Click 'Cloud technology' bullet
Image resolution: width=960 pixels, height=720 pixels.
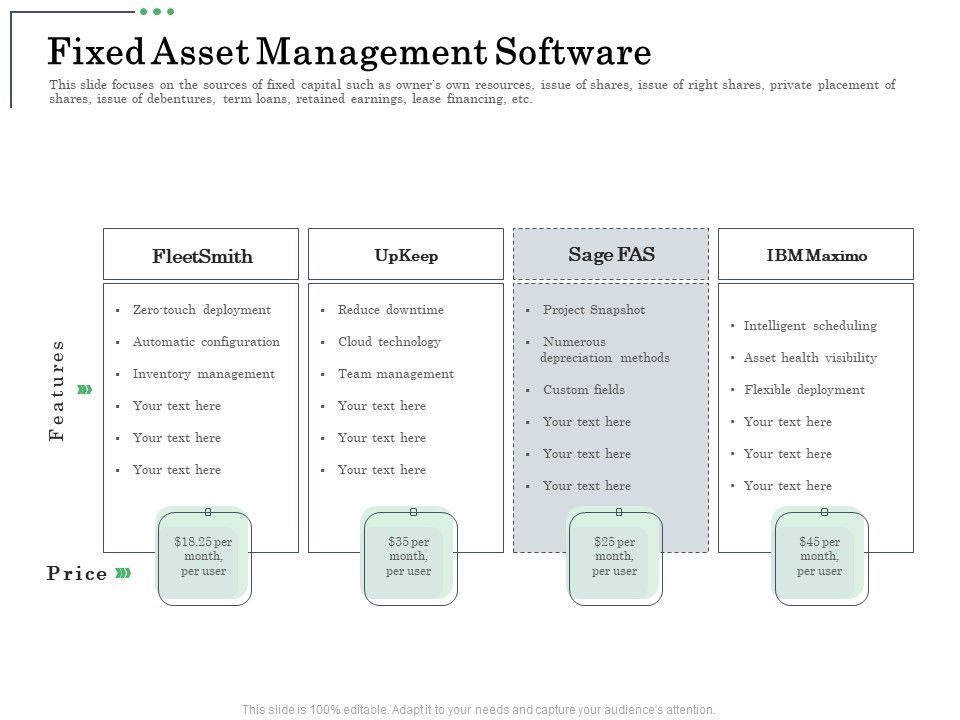coord(389,342)
